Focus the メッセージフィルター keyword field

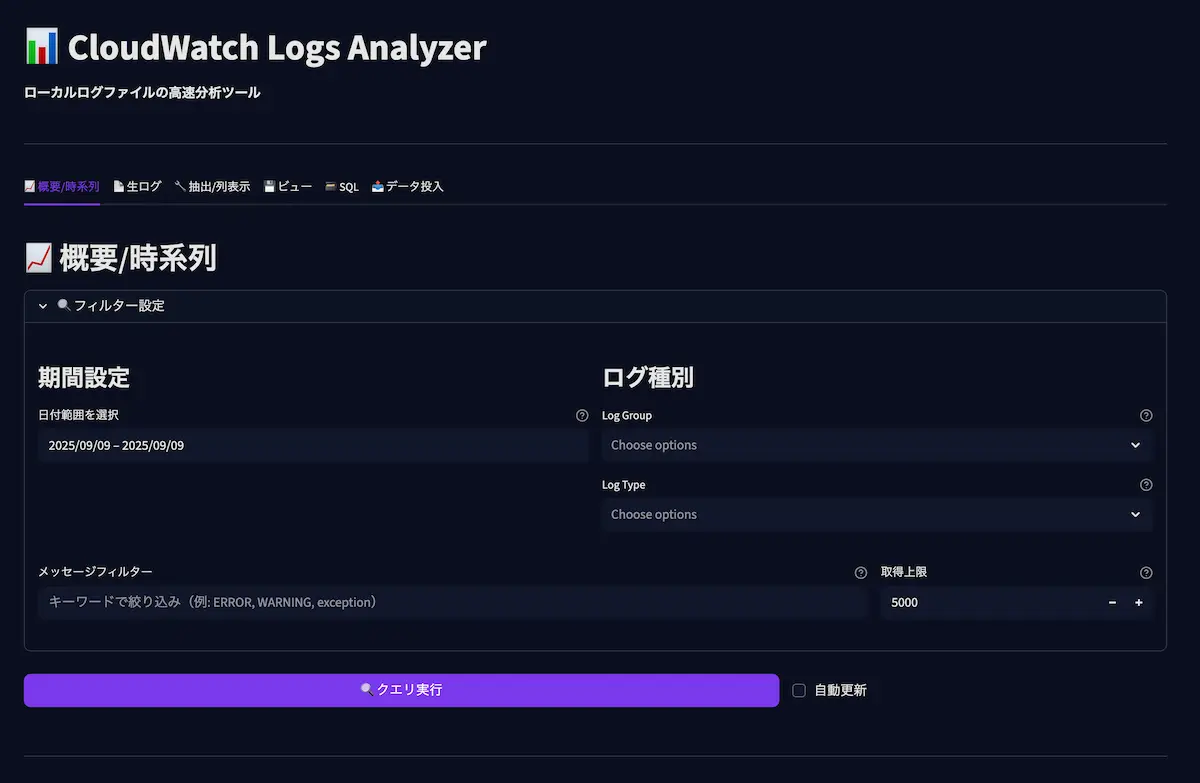click(452, 603)
